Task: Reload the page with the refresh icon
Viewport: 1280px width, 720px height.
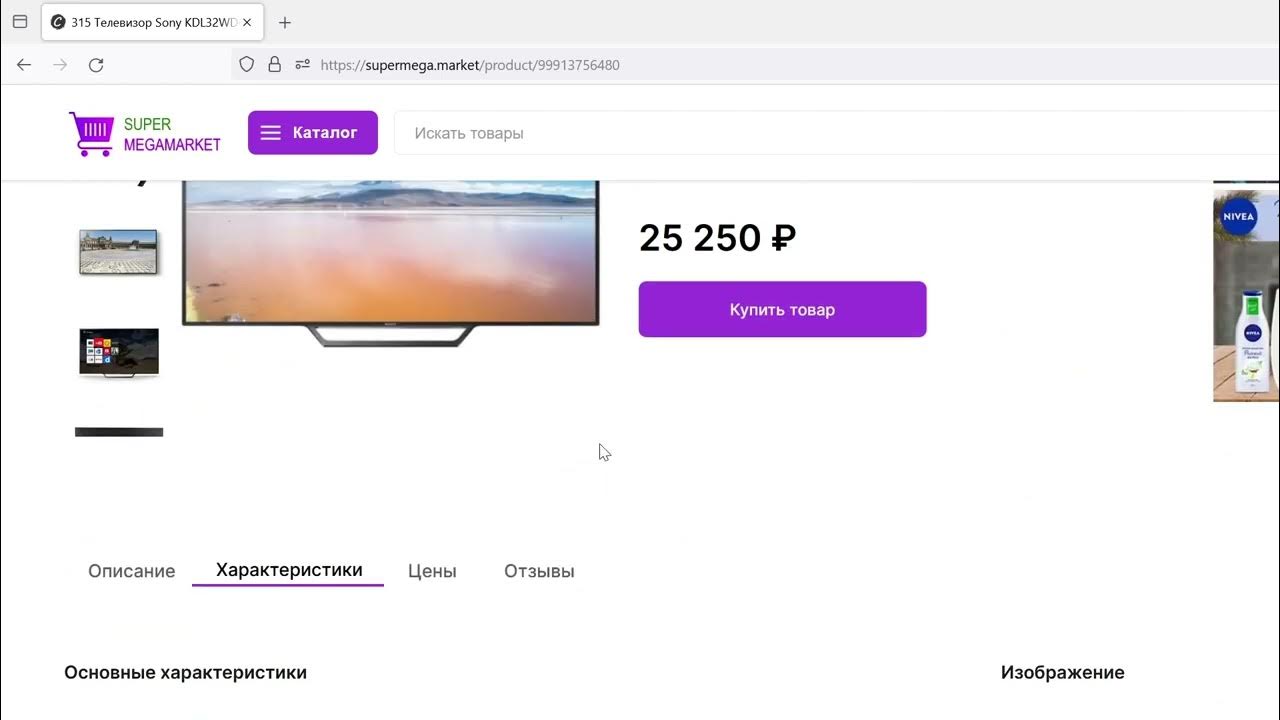Action: [x=96, y=65]
